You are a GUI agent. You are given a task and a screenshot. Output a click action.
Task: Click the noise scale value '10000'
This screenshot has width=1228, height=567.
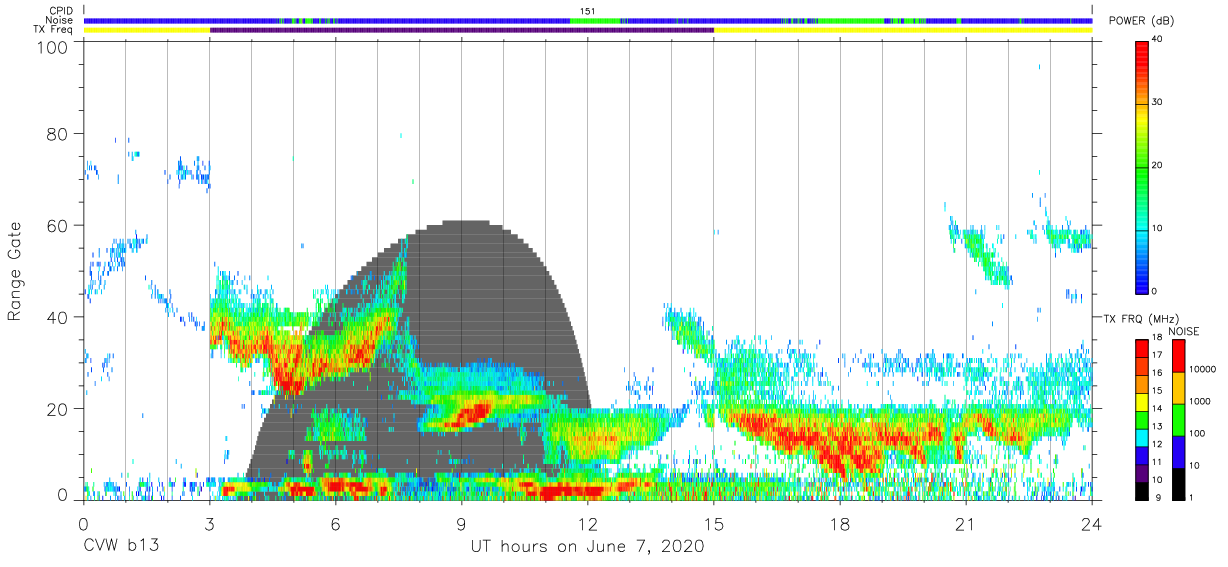tap(1201, 370)
